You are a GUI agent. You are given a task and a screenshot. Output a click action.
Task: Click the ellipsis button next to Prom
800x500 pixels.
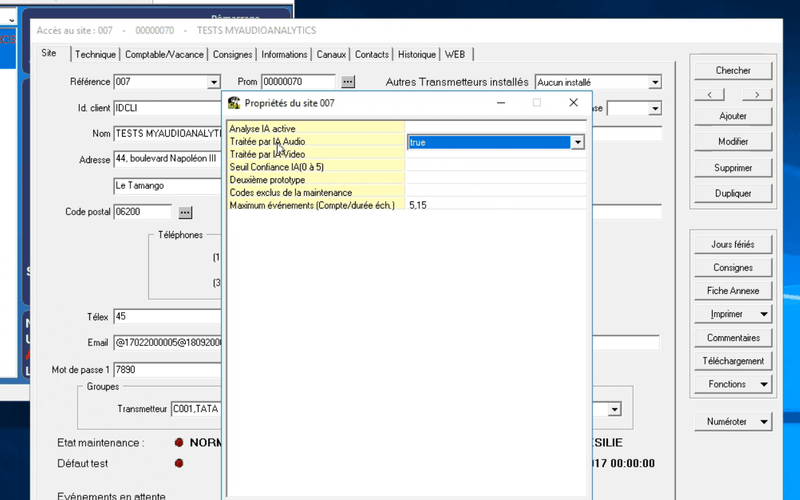tap(348, 81)
